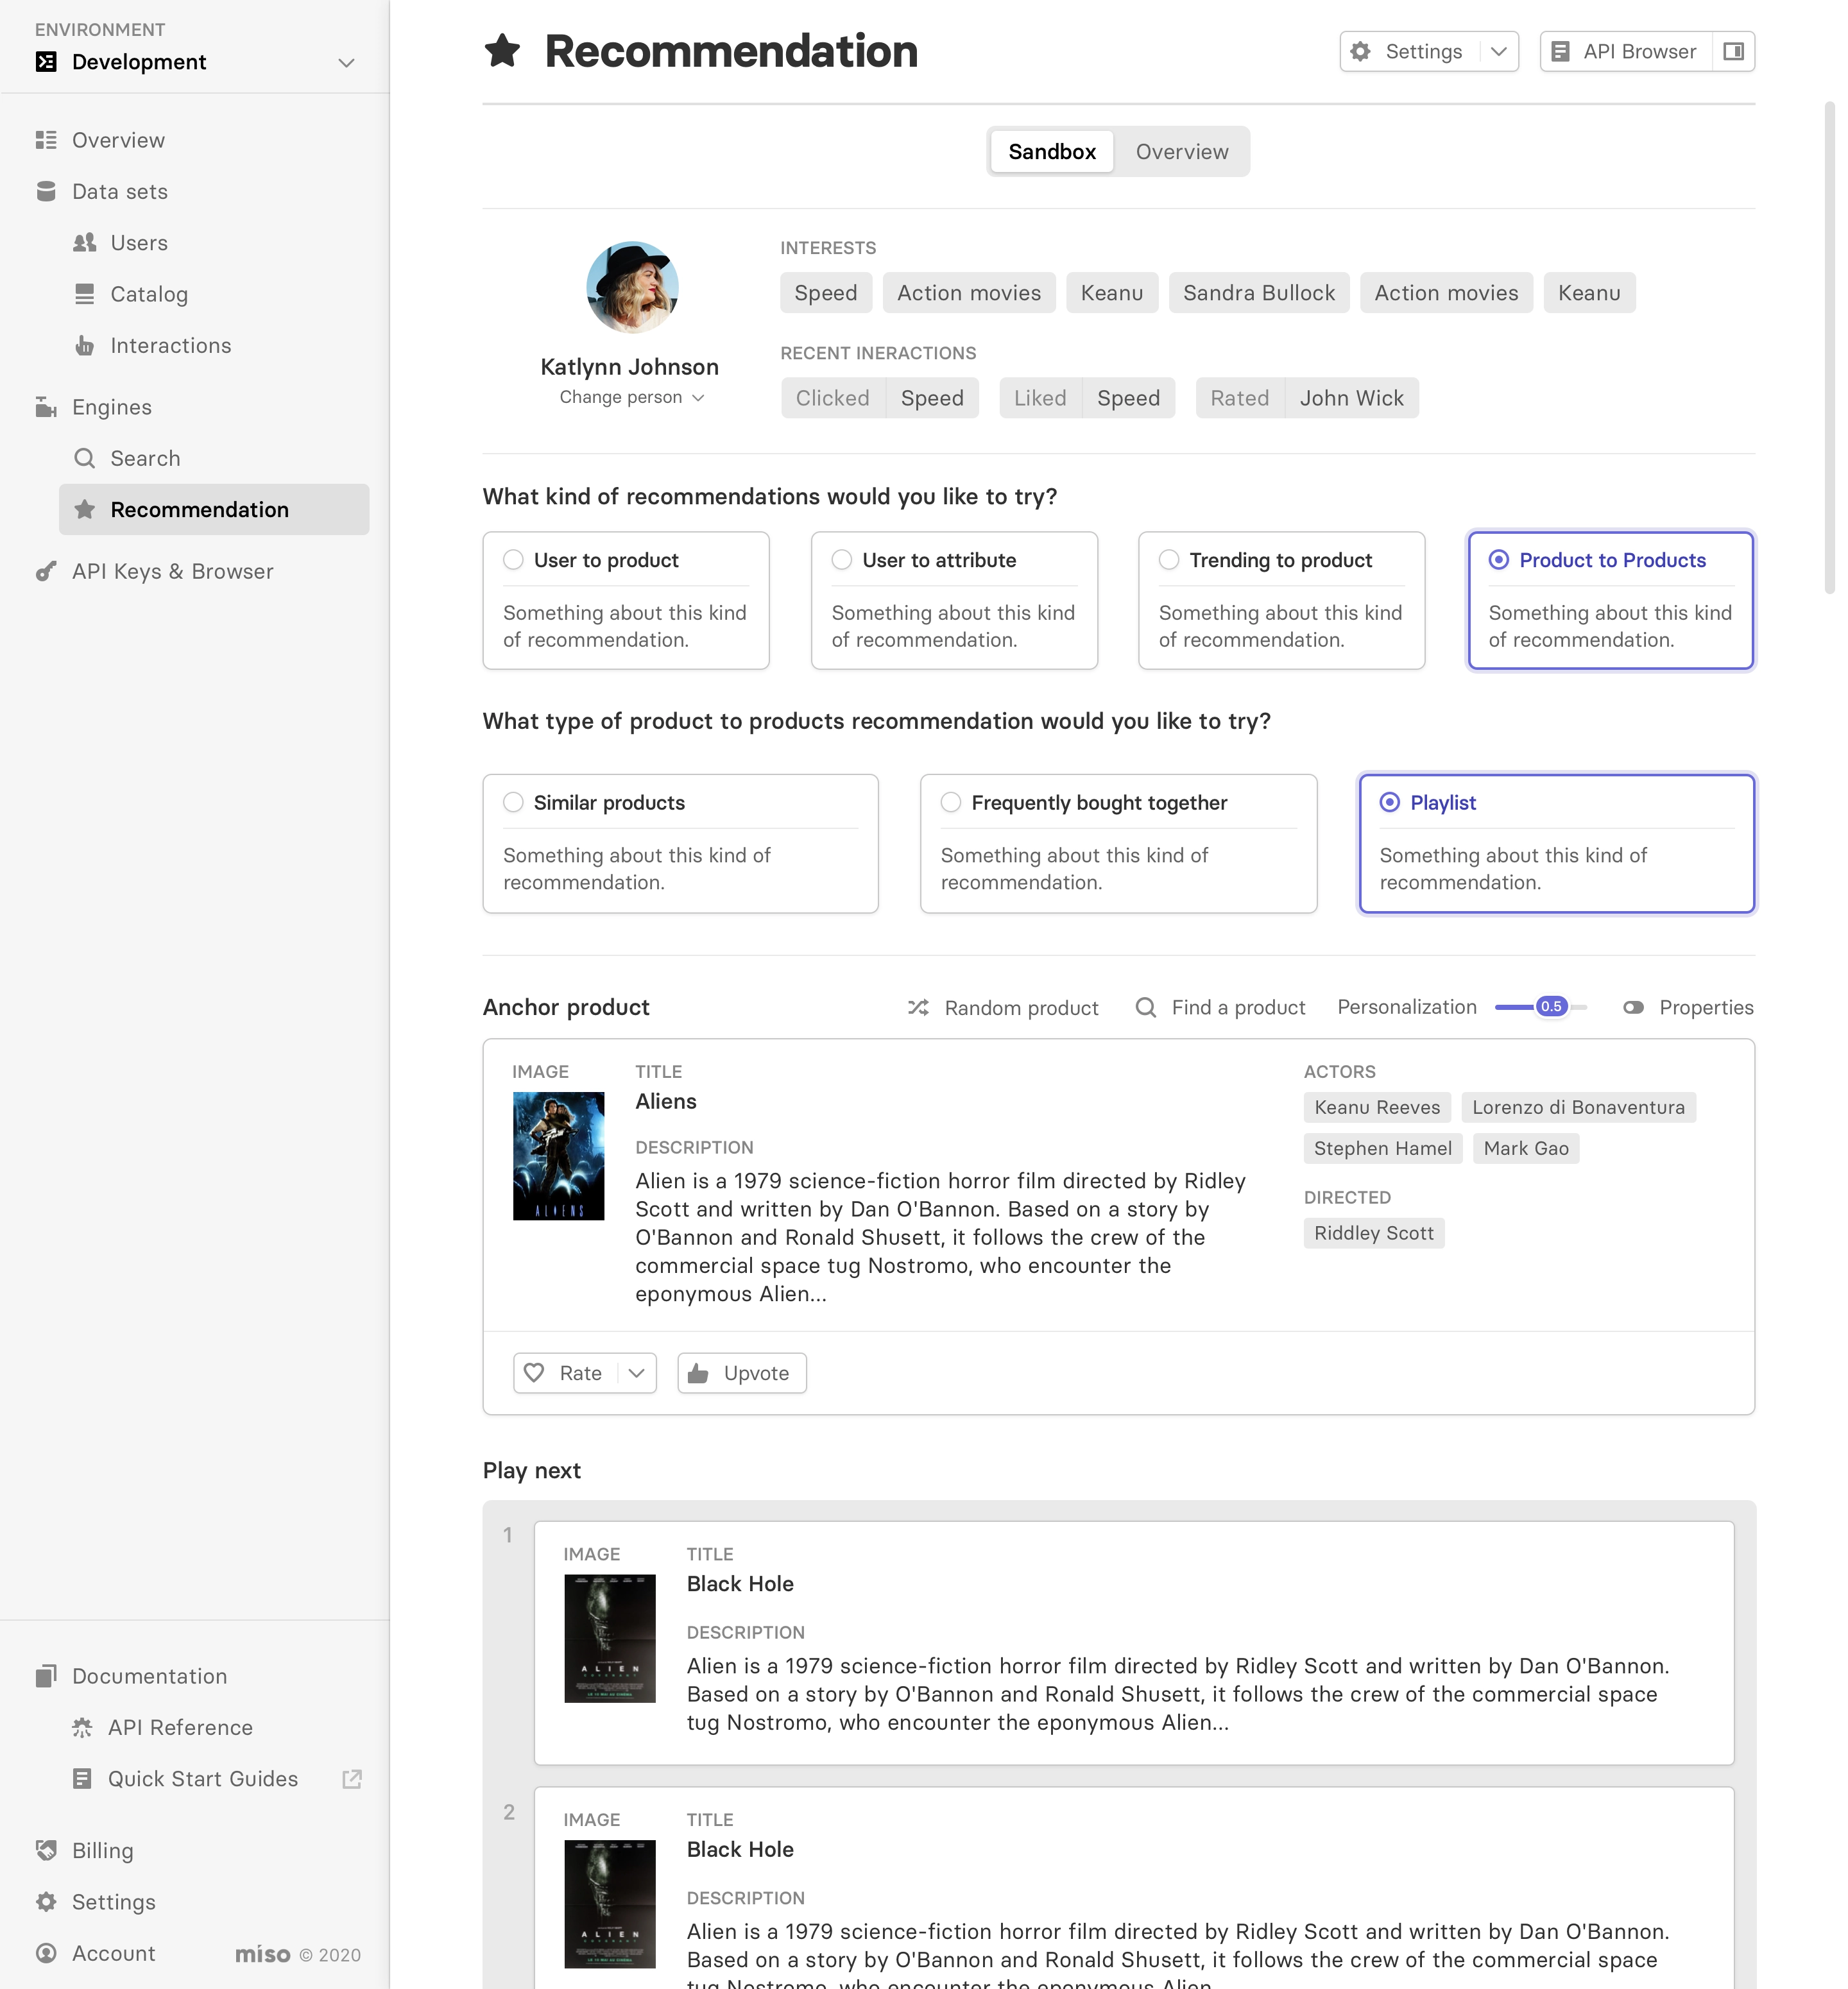This screenshot has width=1848, height=1989.
Task: Click the Account person icon
Action: click(46, 1953)
